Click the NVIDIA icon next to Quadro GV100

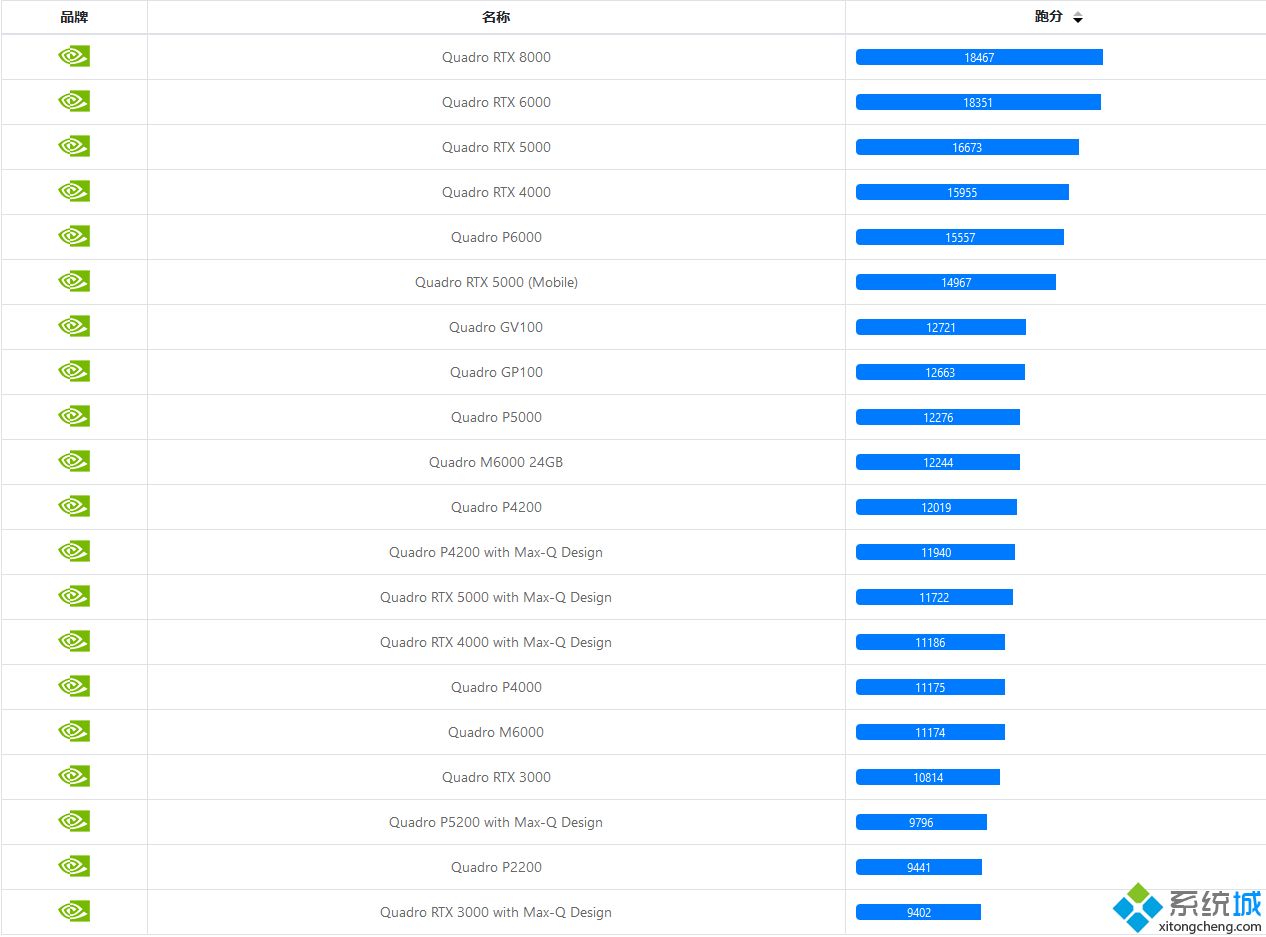(x=74, y=327)
